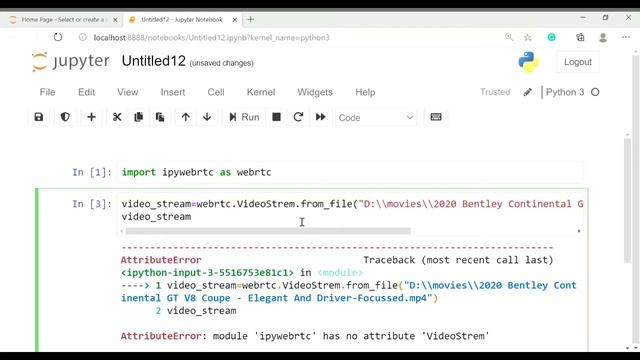
Task: Paste cells below icon
Action: click(160, 117)
